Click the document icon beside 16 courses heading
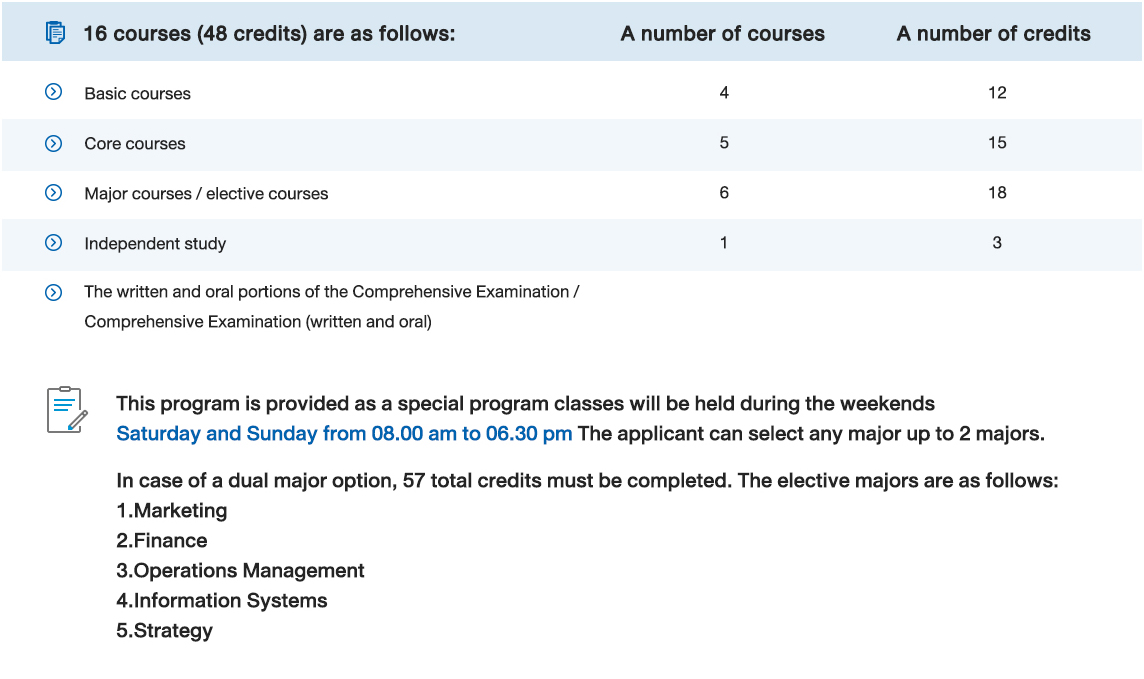 click(55, 33)
